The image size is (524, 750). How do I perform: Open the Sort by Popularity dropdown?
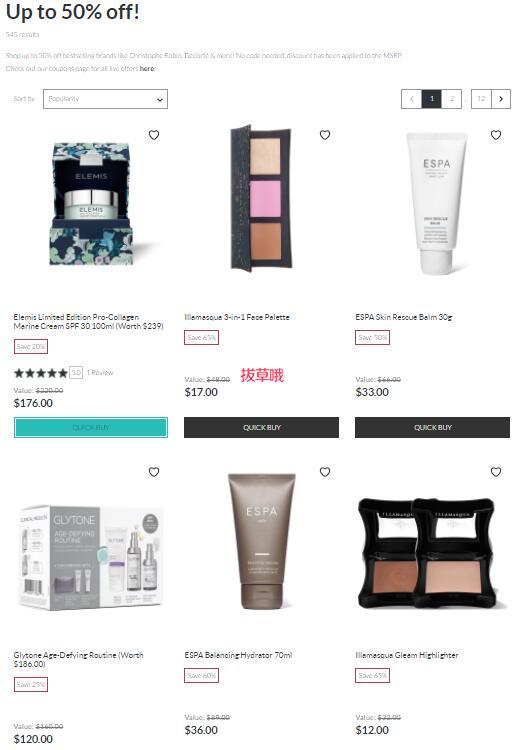click(105, 99)
